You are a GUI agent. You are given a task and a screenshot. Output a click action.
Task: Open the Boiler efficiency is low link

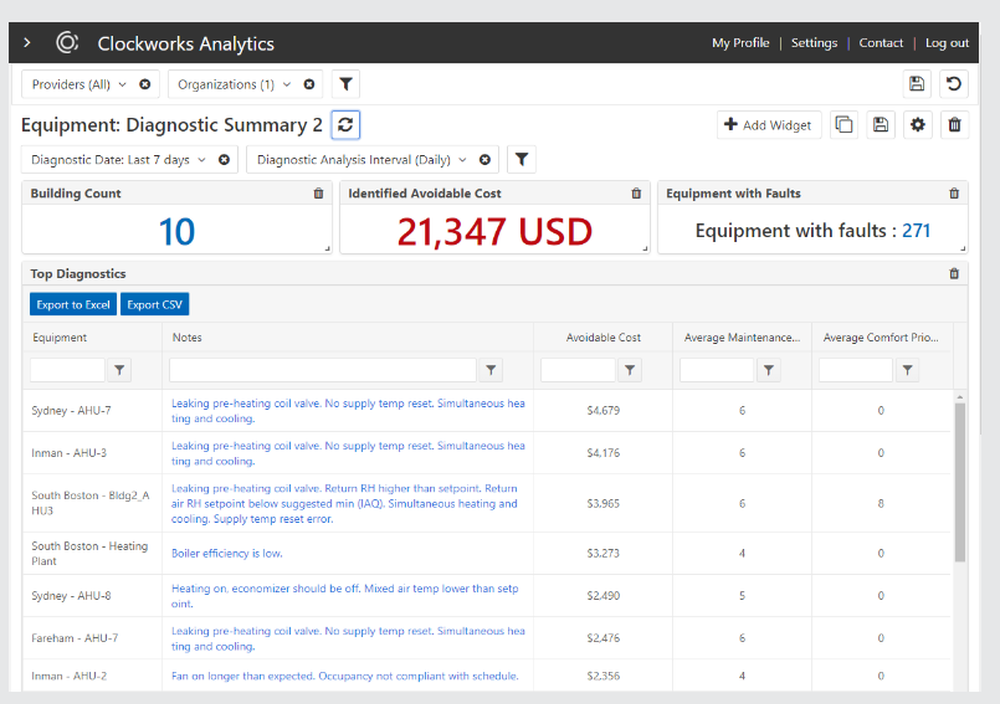point(227,554)
